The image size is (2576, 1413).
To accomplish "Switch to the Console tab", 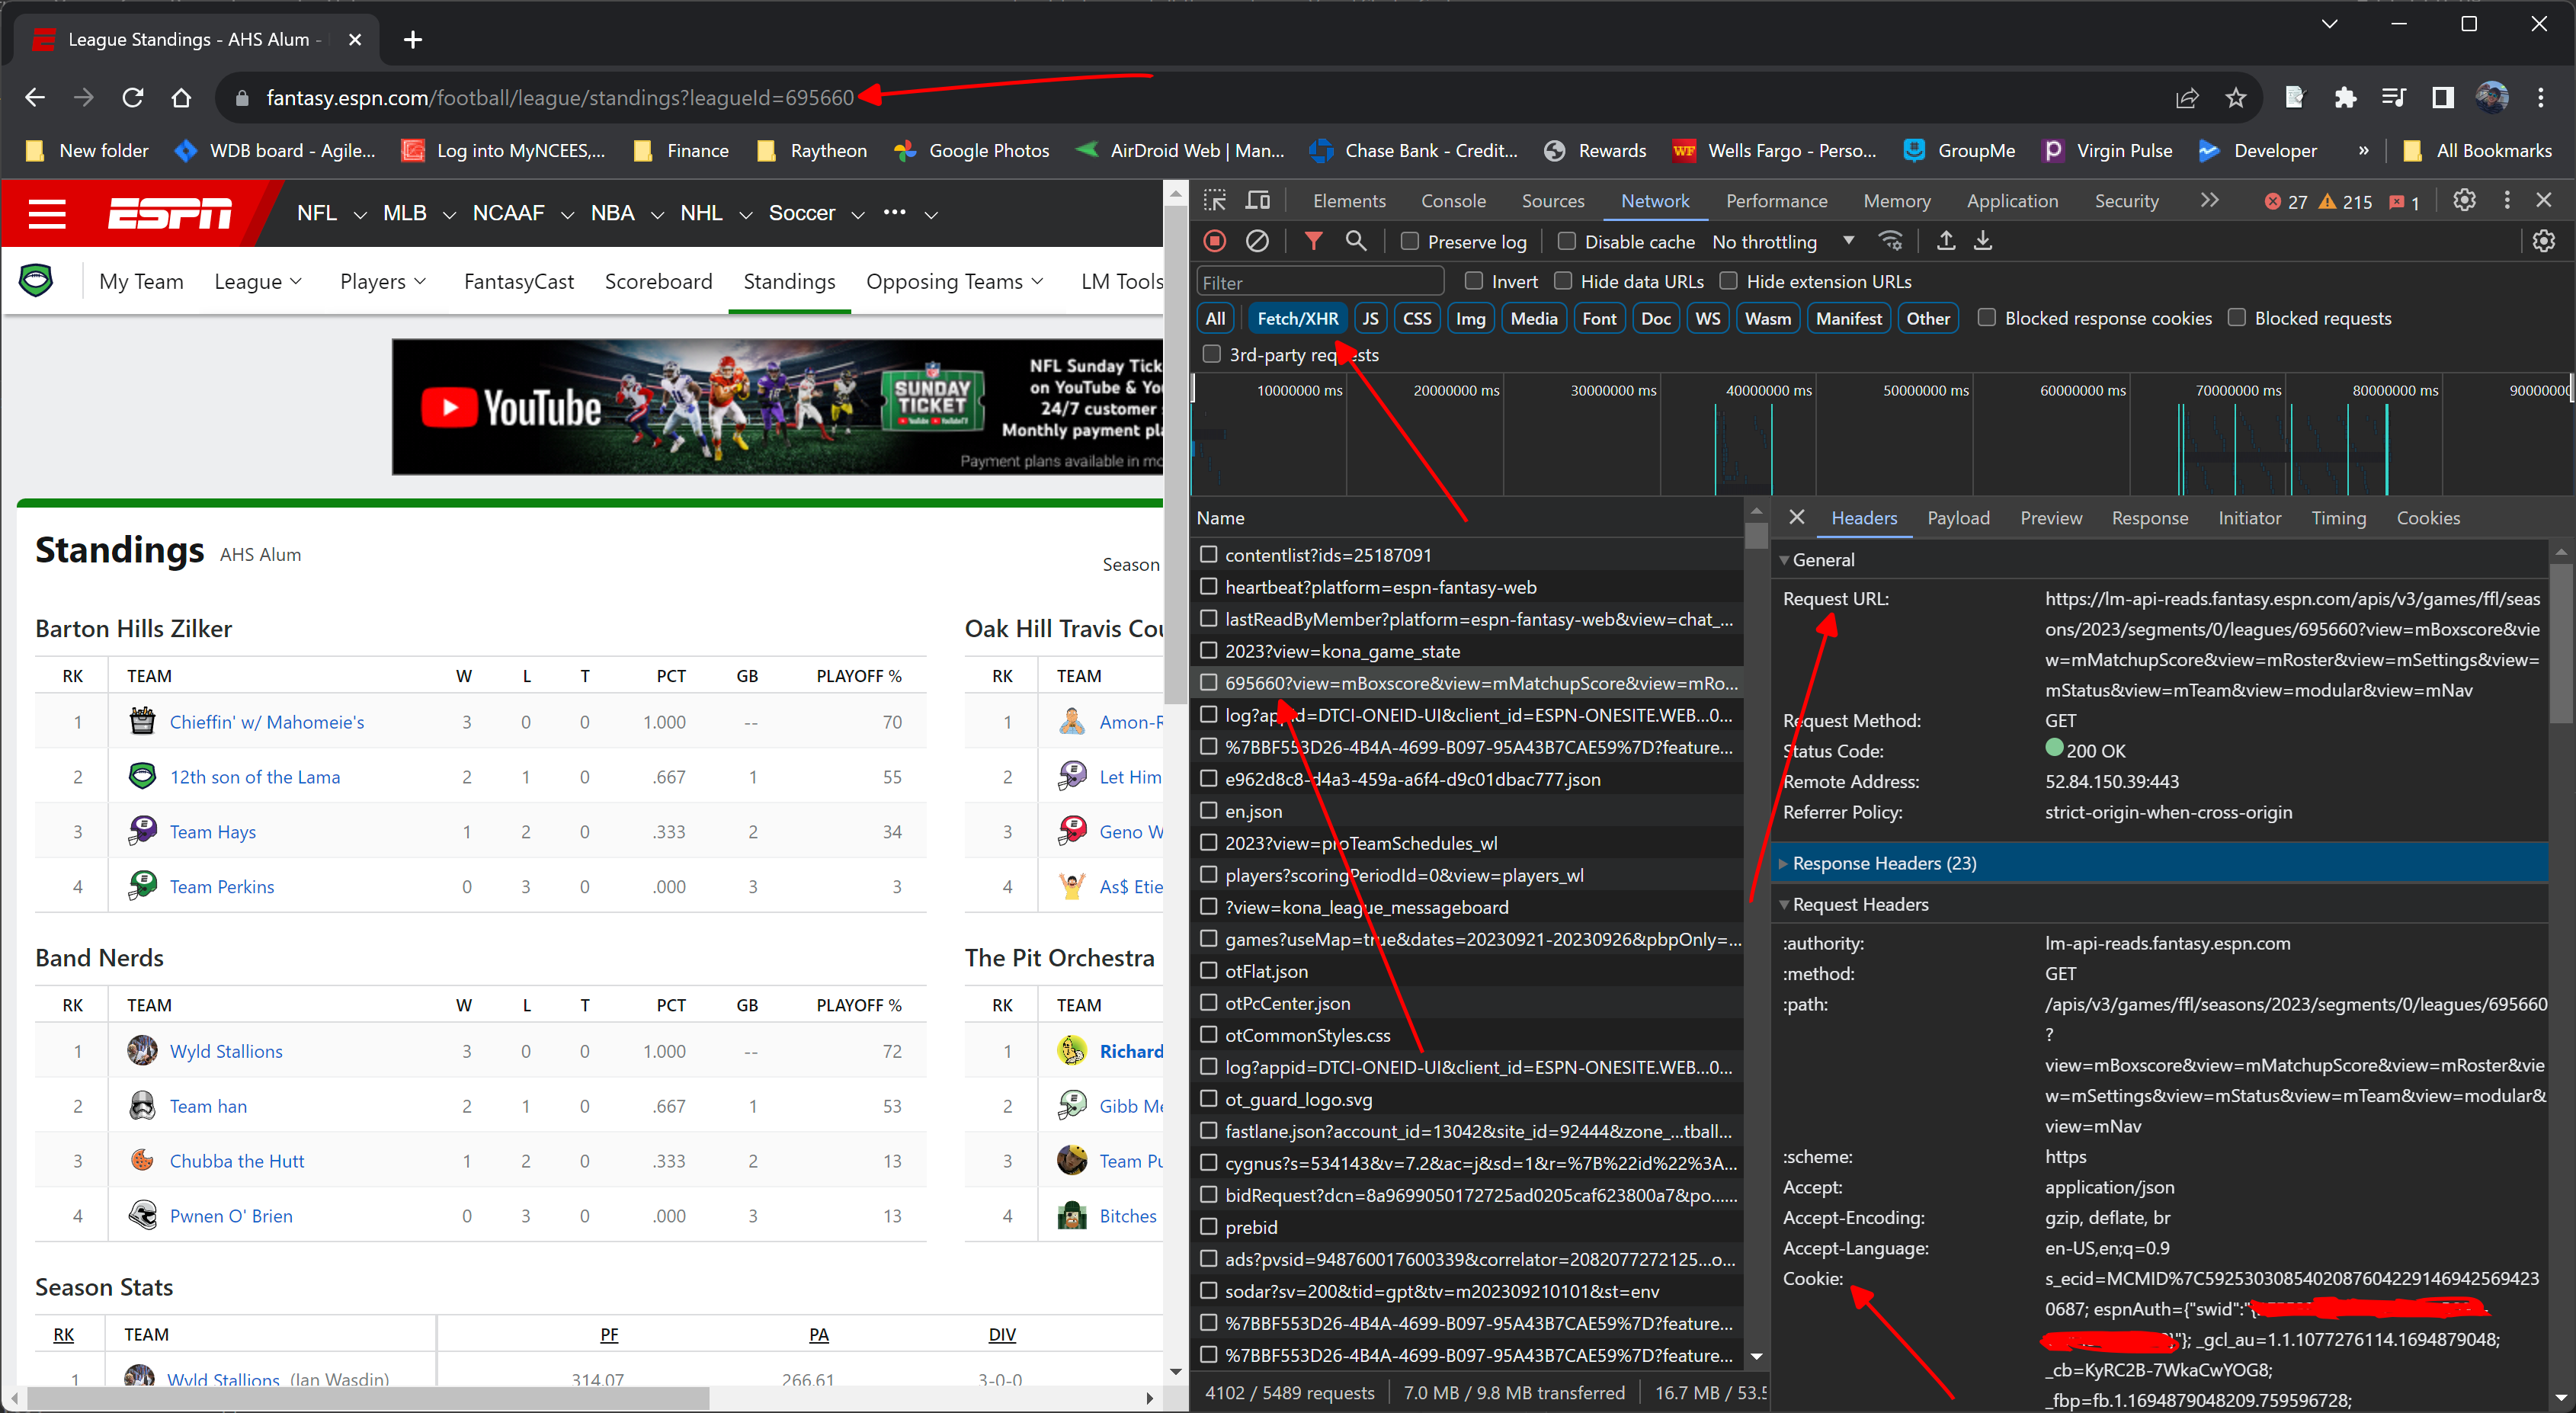I will [1453, 201].
